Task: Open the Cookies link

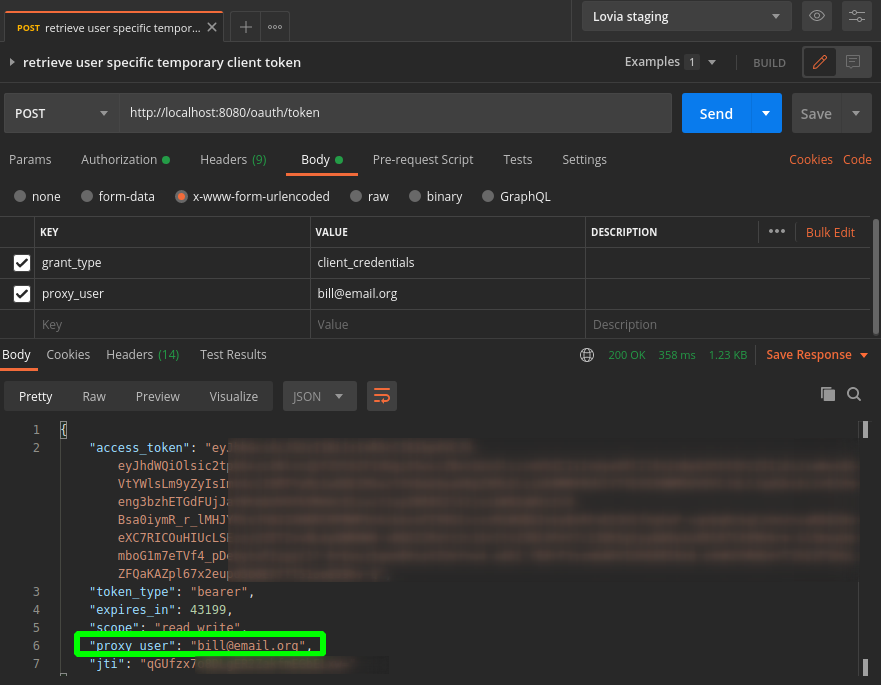Action: click(x=810, y=160)
